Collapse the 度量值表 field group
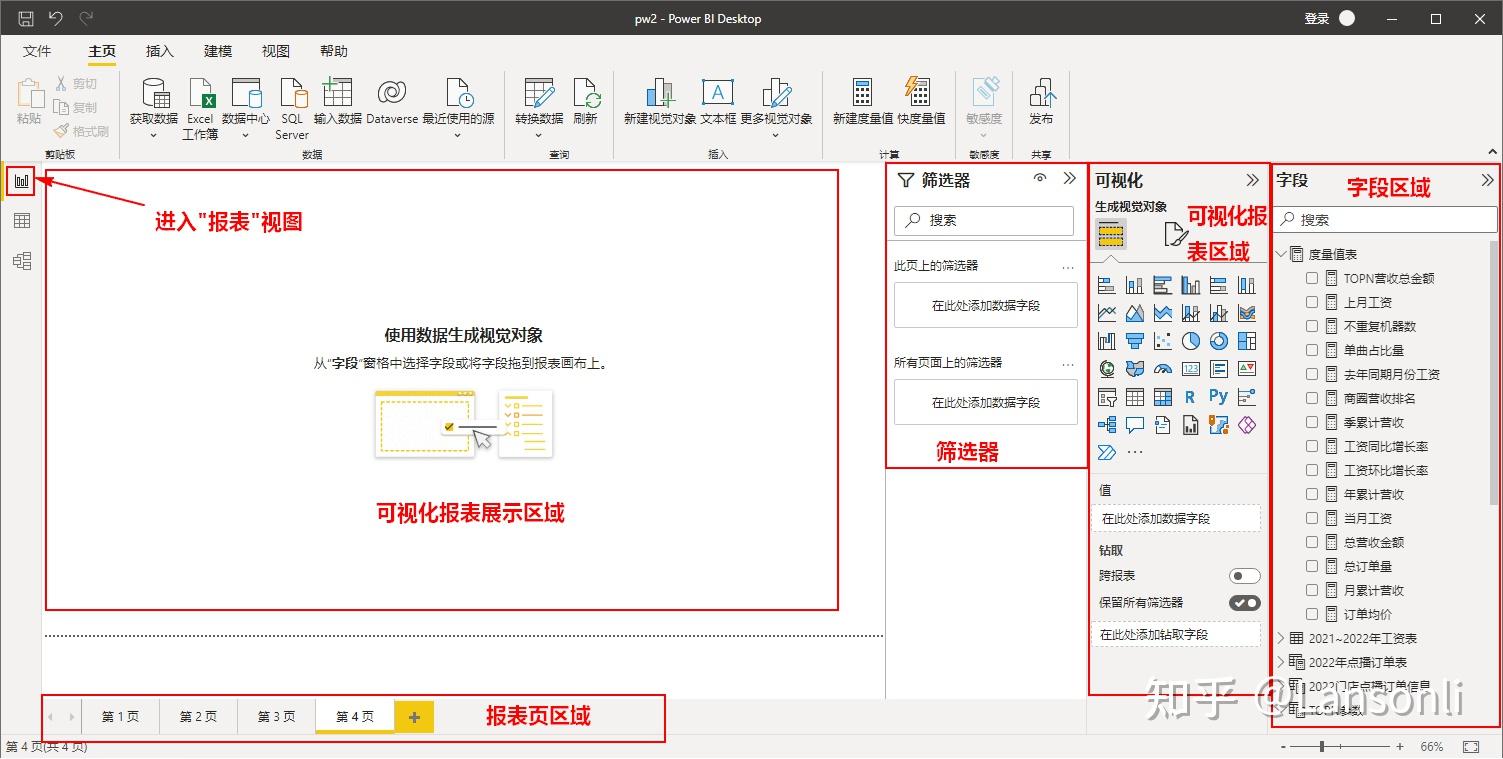Viewport: 1503px width, 759px height. click(x=1281, y=253)
